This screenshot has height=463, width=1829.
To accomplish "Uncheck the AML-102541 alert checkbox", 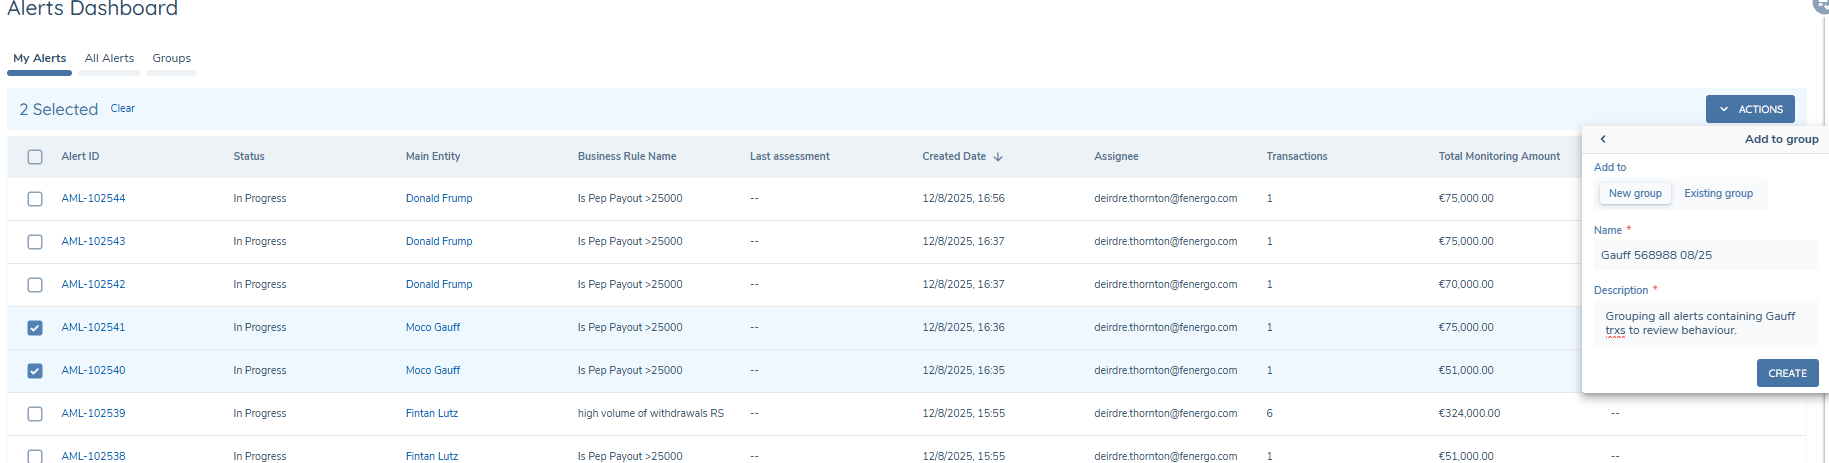I will (x=35, y=328).
